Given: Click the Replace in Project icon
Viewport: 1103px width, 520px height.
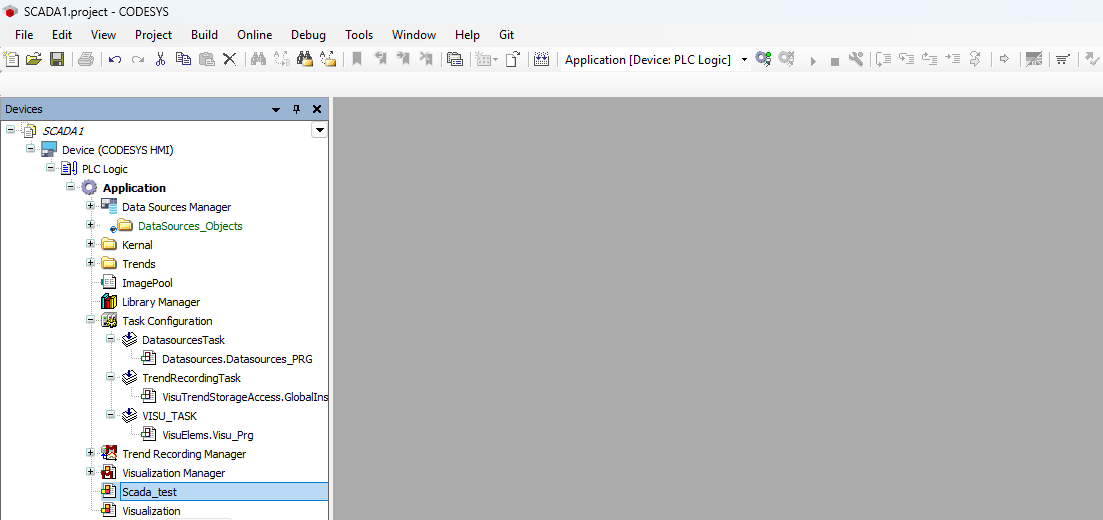Looking at the screenshot, I should pyautogui.click(x=327, y=60).
